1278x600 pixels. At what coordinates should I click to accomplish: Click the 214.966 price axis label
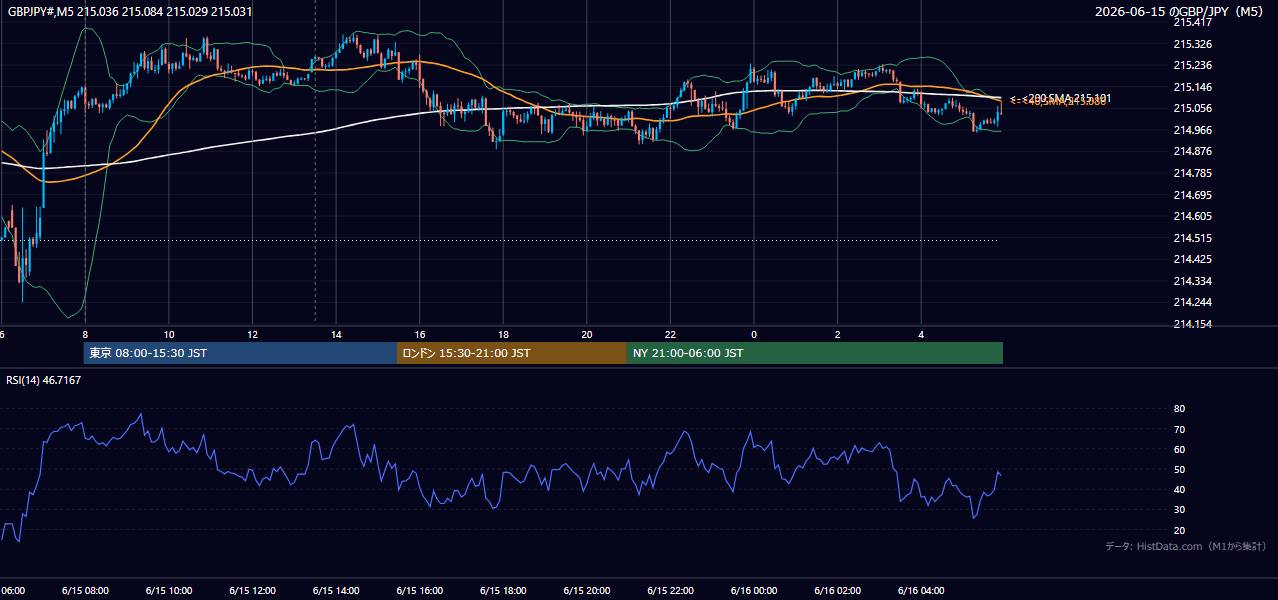pos(1193,130)
